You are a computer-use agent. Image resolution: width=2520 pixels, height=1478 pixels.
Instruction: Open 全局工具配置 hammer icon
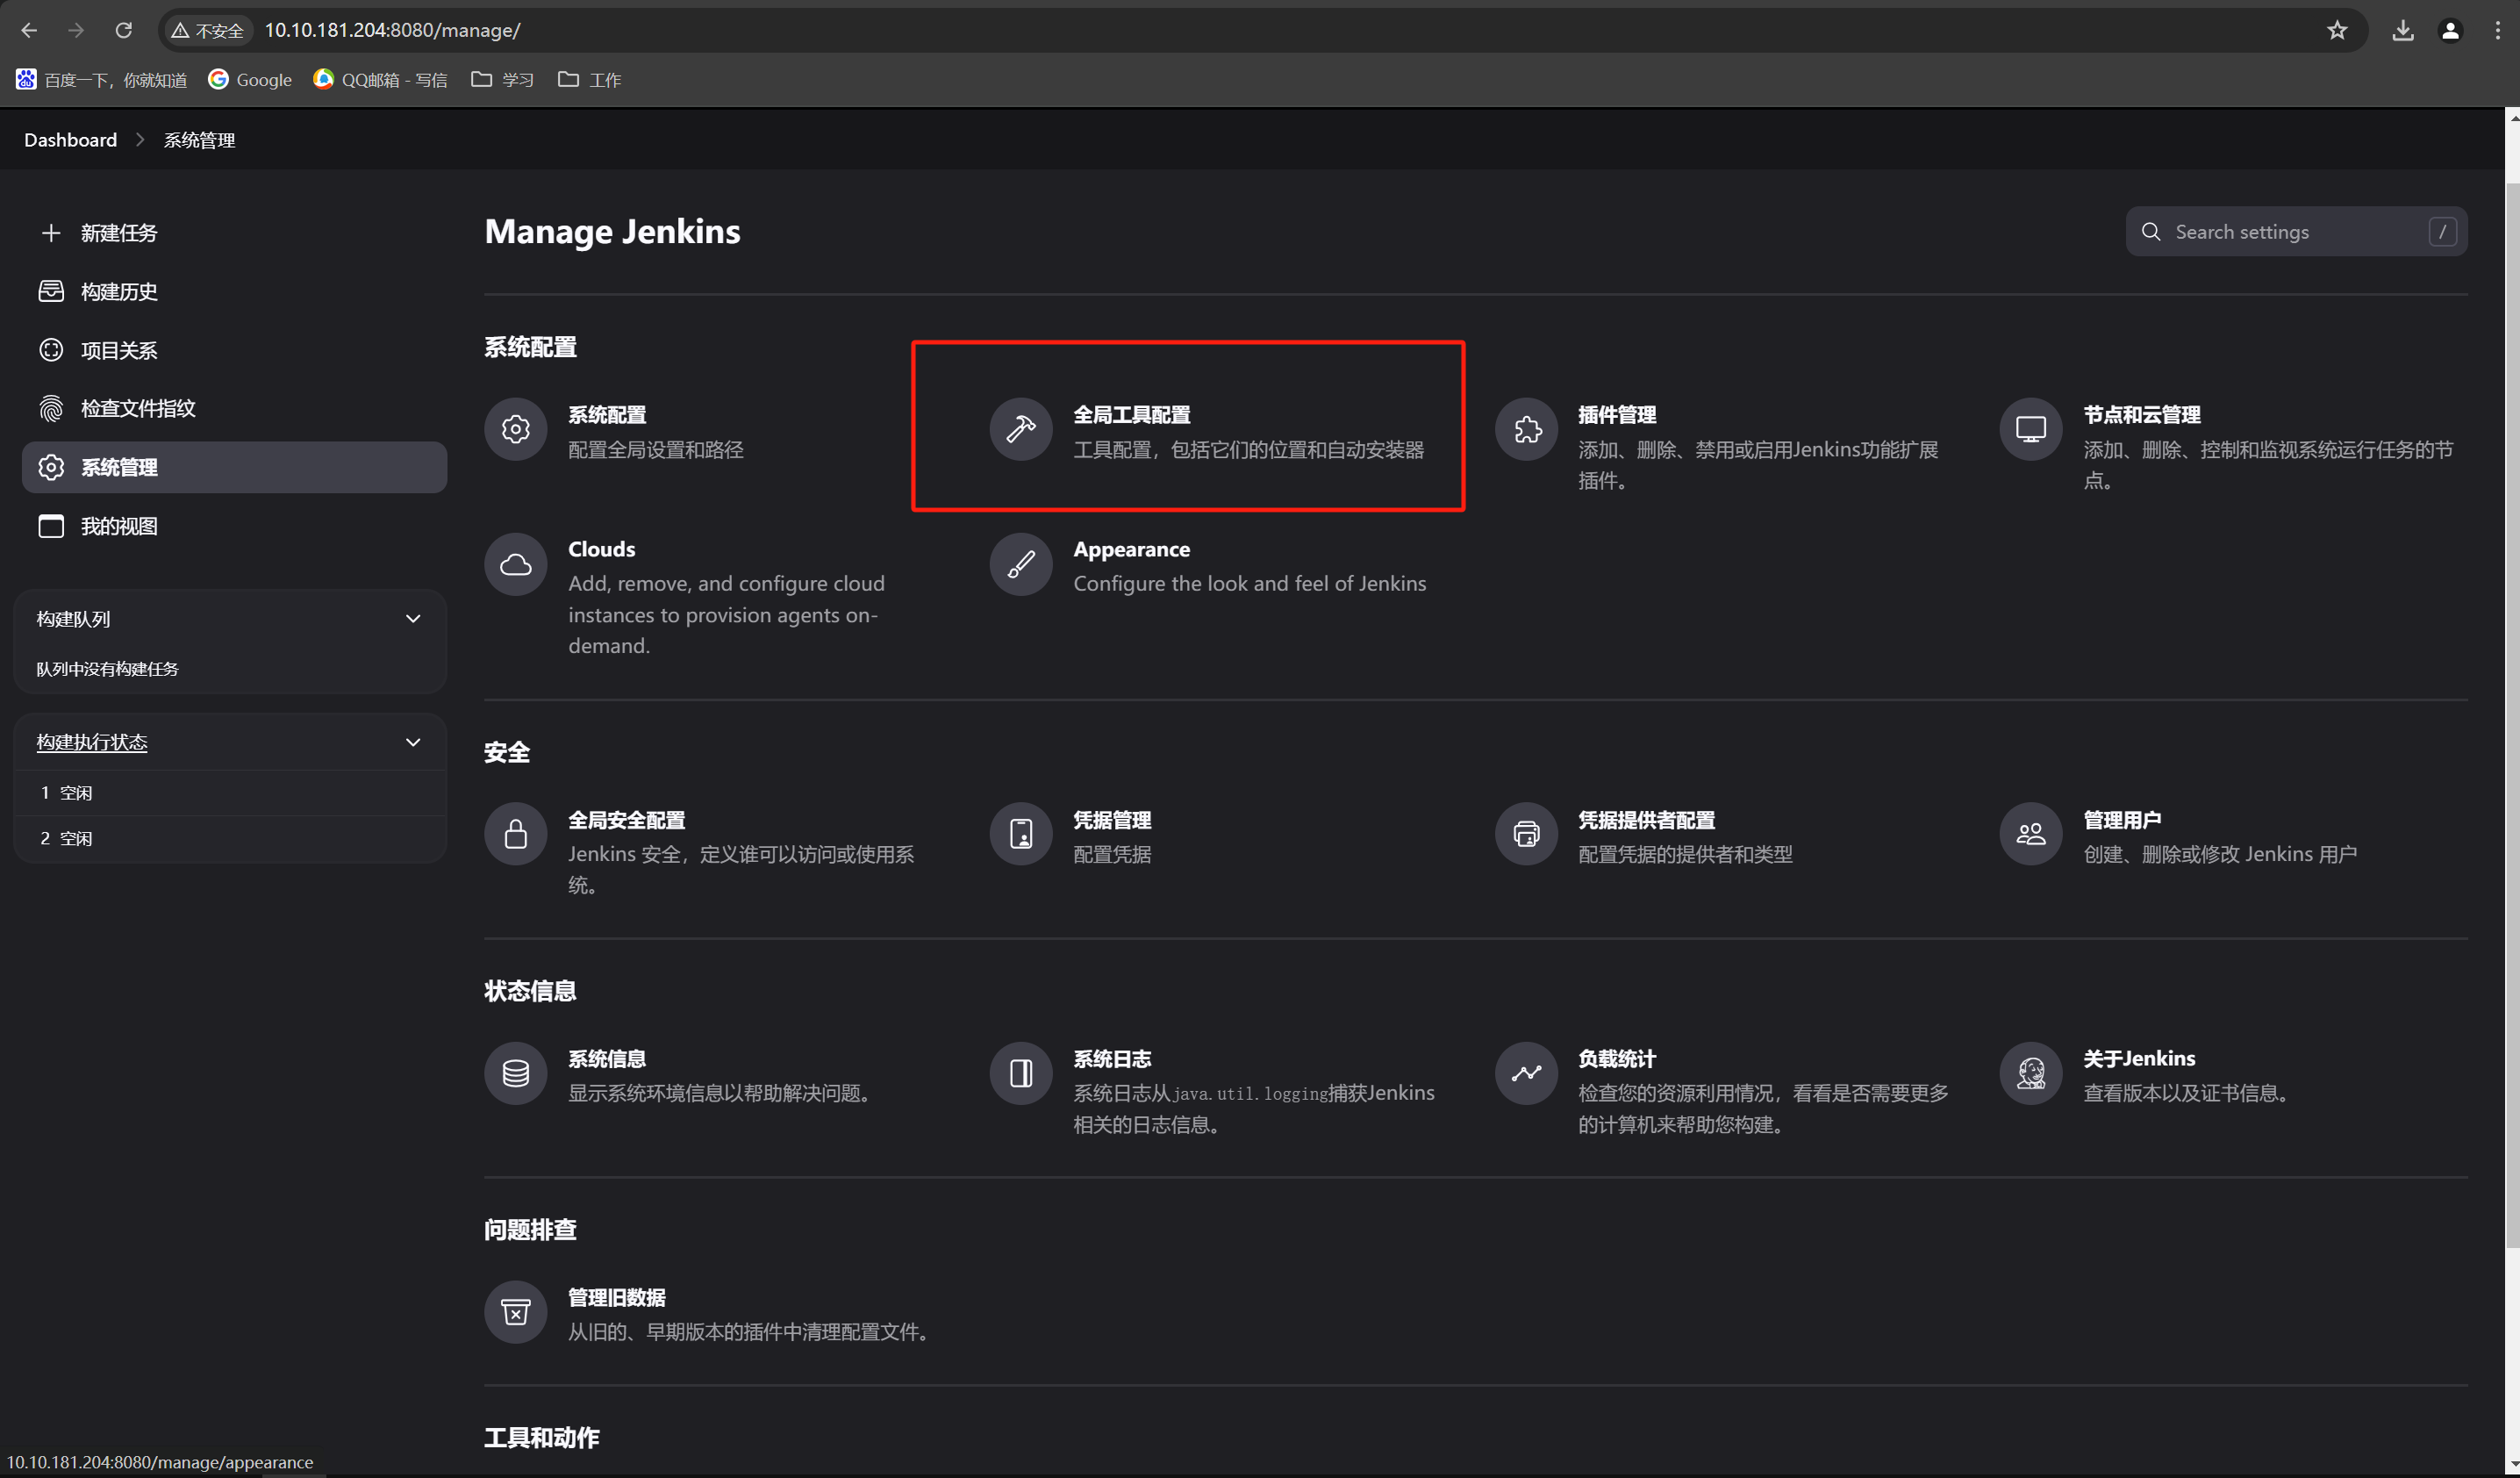click(x=1020, y=429)
